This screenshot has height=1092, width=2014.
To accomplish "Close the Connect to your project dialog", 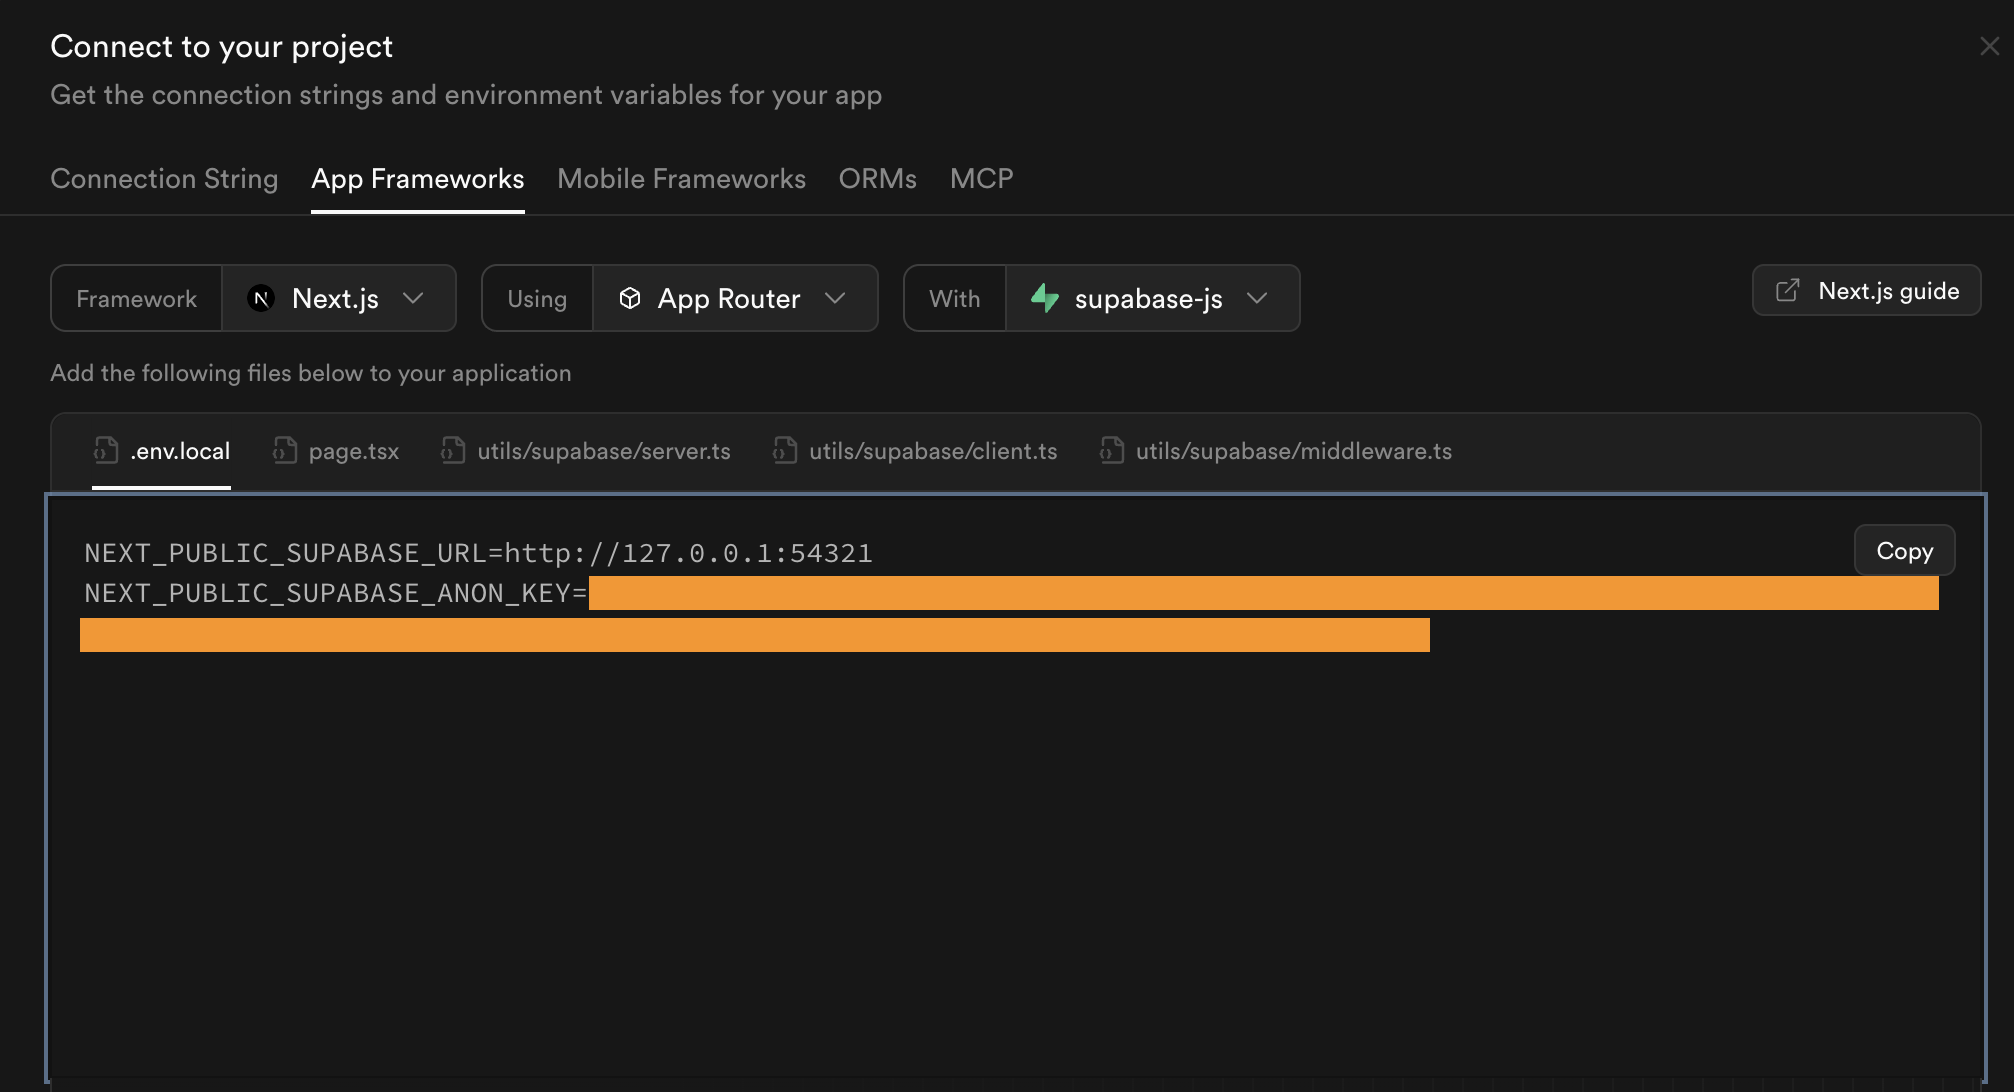I will [x=1989, y=46].
